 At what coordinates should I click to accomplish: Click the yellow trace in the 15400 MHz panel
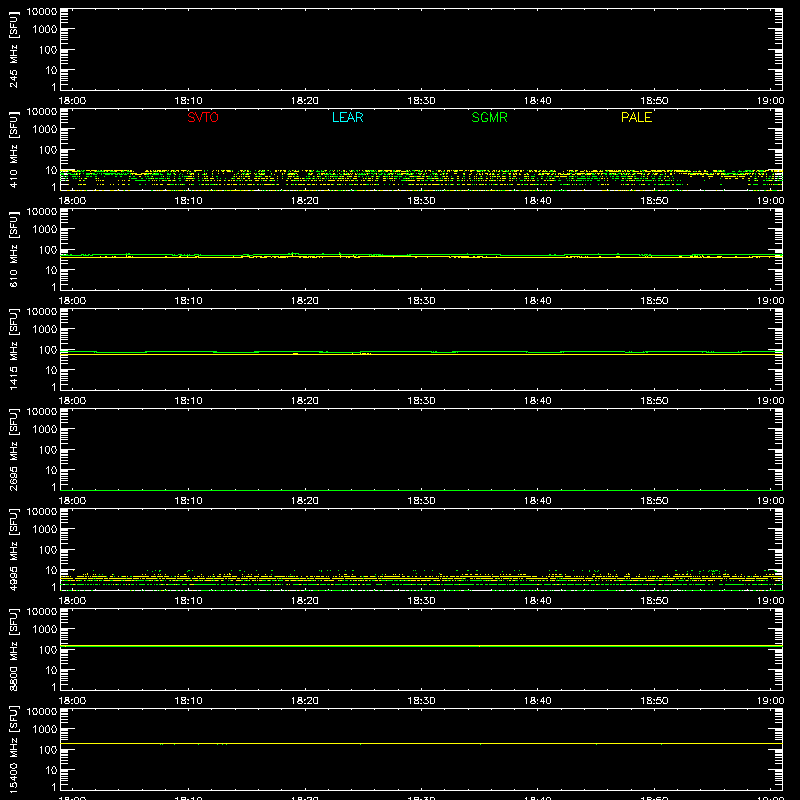421,744
